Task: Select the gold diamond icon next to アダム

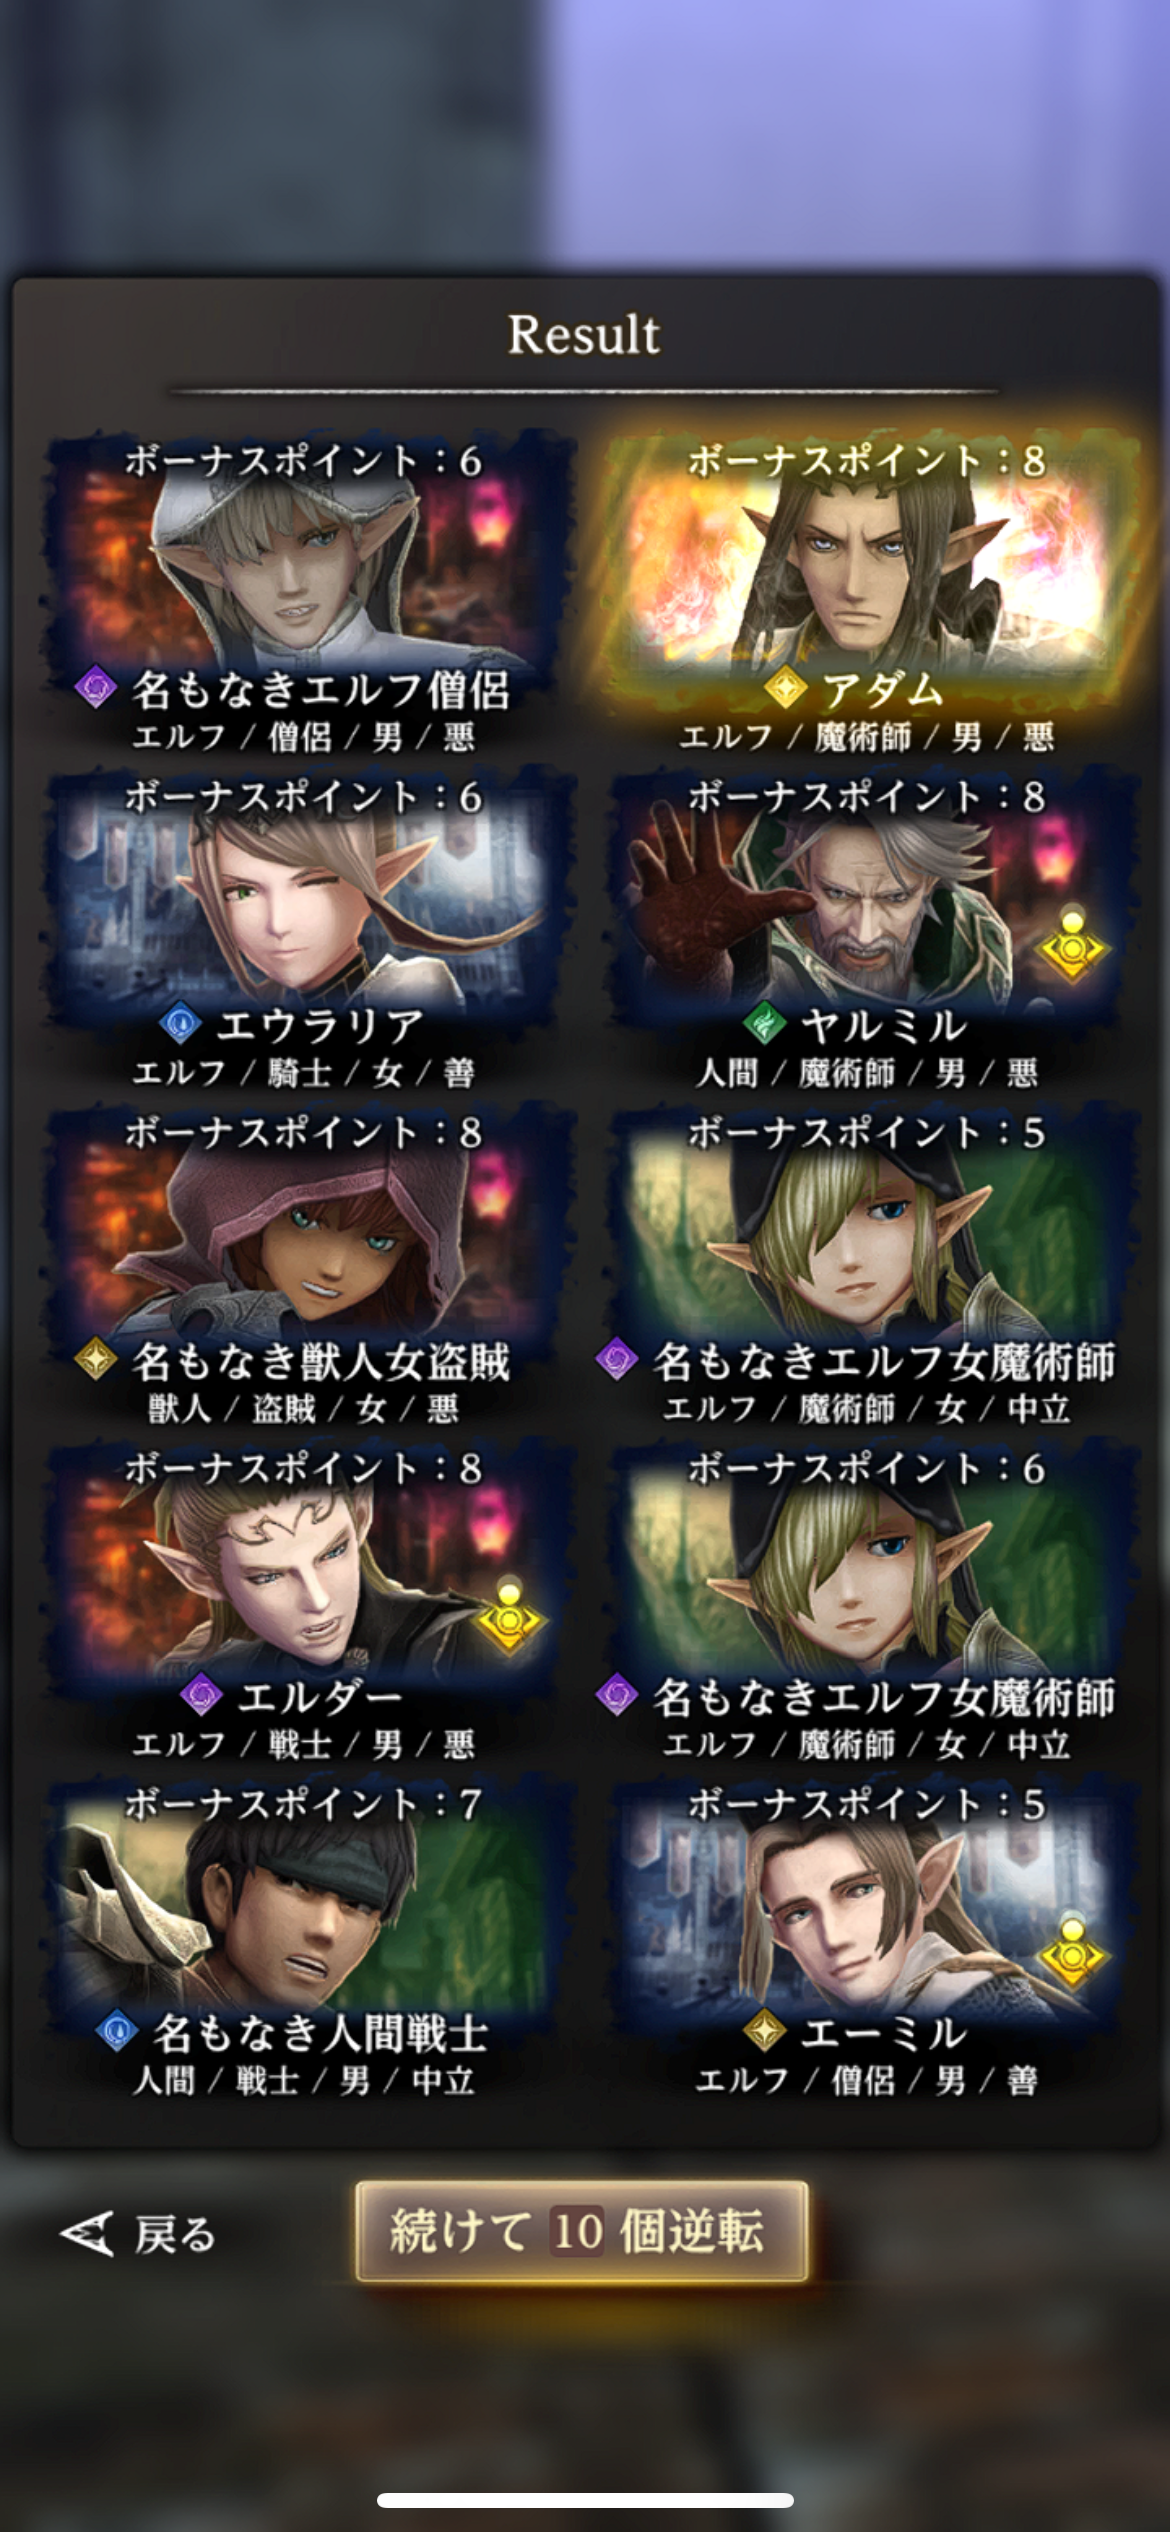Action: (x=785, y=687)
